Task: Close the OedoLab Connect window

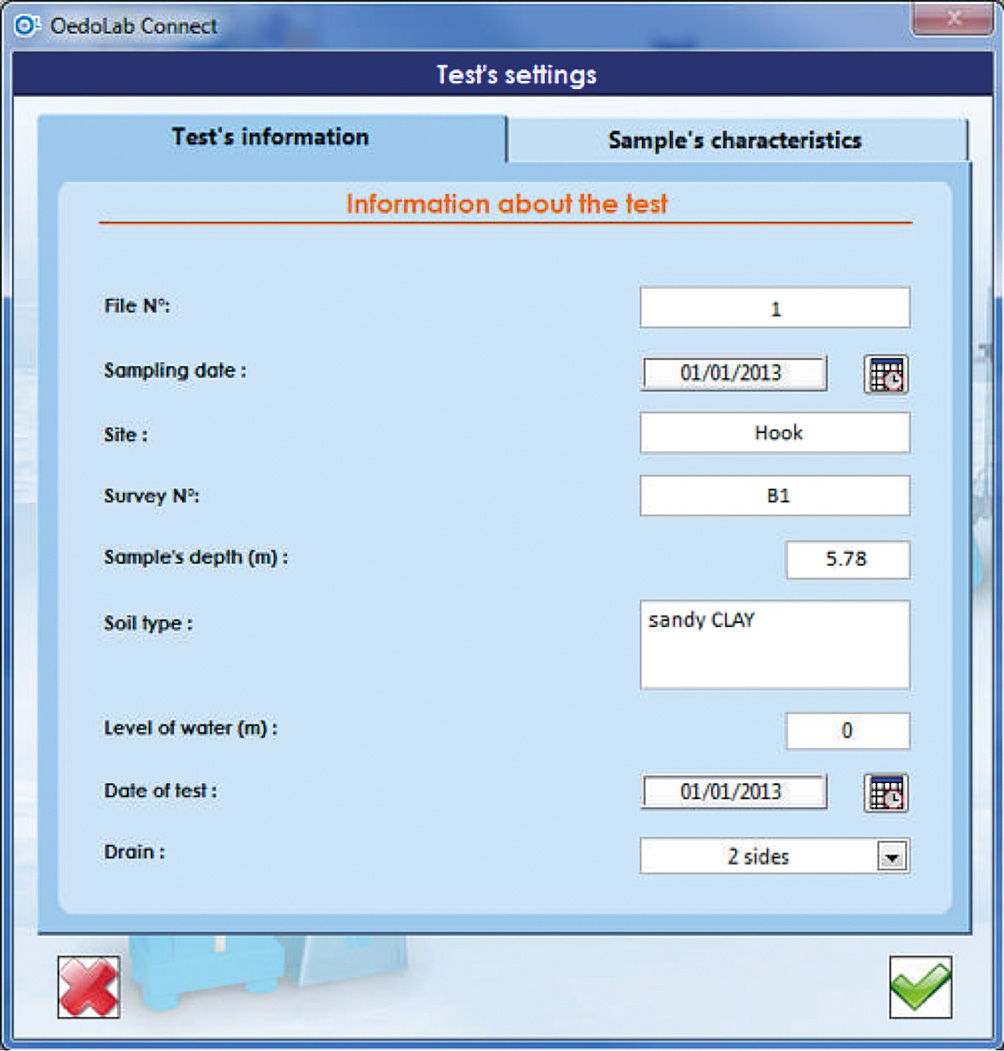Action: (953, 18)
